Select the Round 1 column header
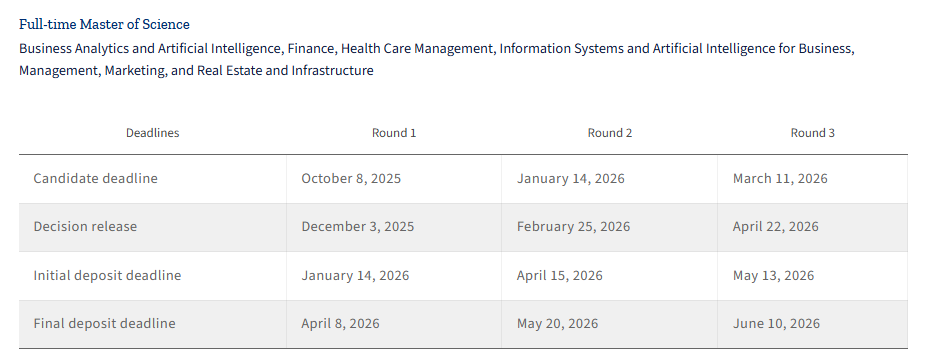Viewport: 936px width, 362px height. click(x=394, y=133)
